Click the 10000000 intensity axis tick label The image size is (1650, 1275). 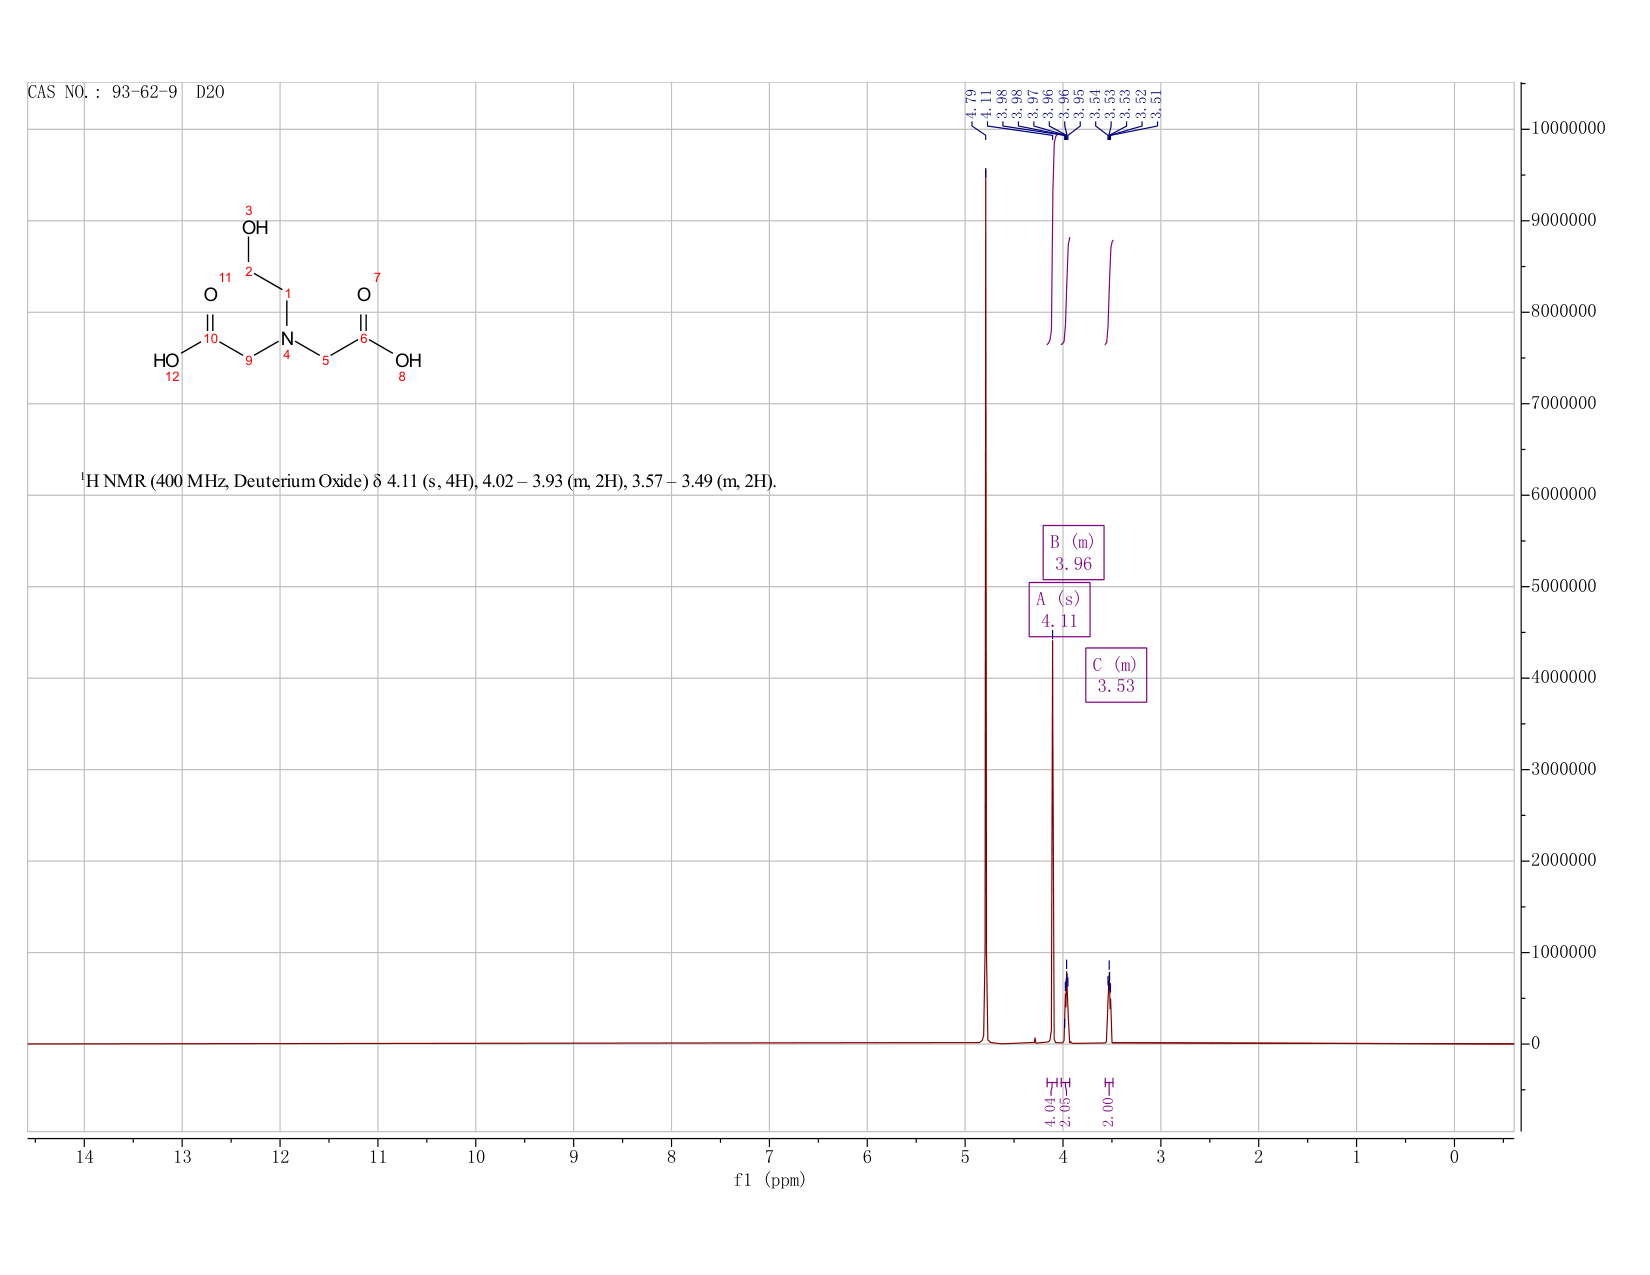pos(1568,129)
